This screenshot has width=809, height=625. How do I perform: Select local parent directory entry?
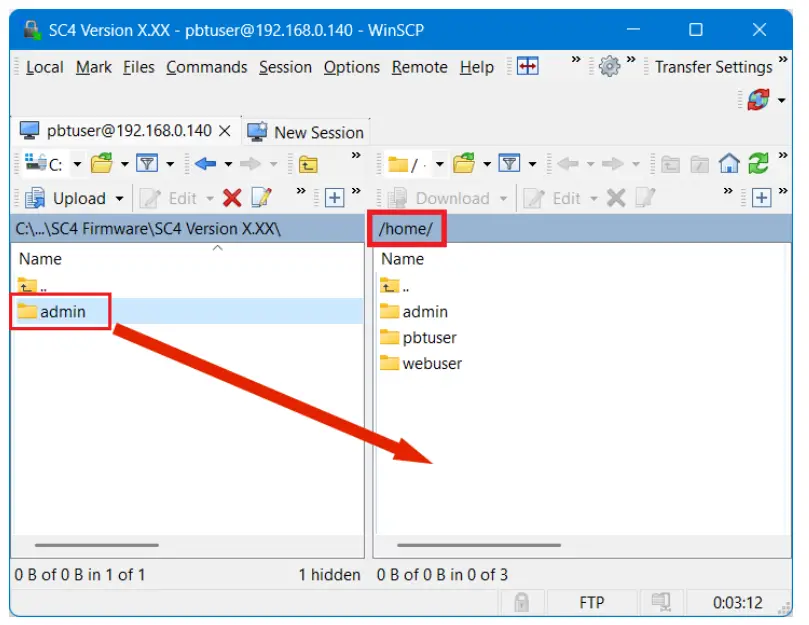[x=32, y=285]
